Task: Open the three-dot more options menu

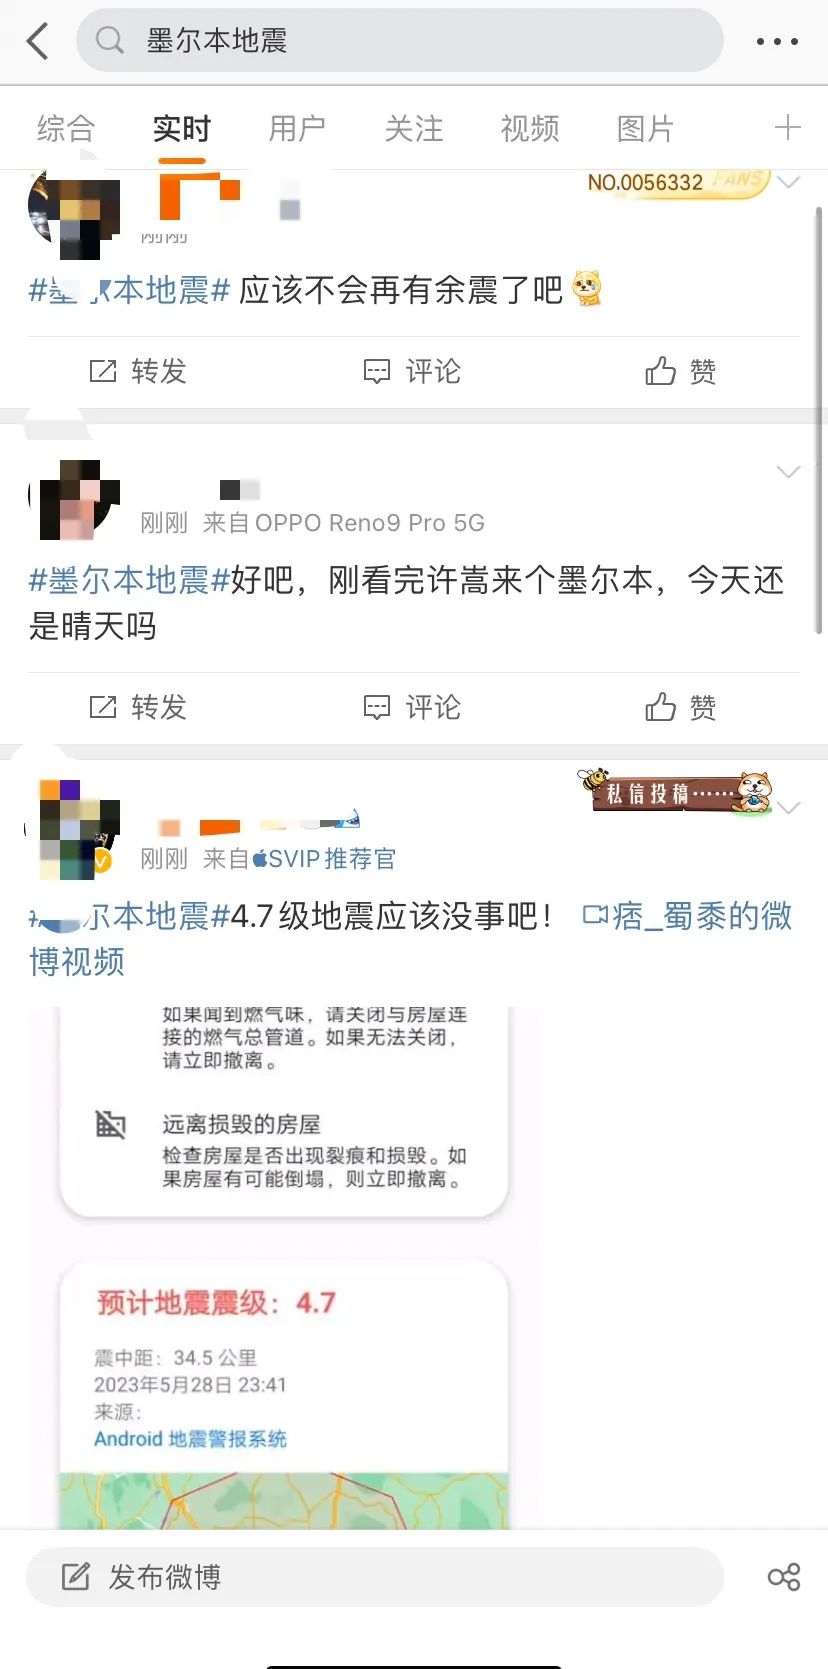Action: [x=777, y=42]
